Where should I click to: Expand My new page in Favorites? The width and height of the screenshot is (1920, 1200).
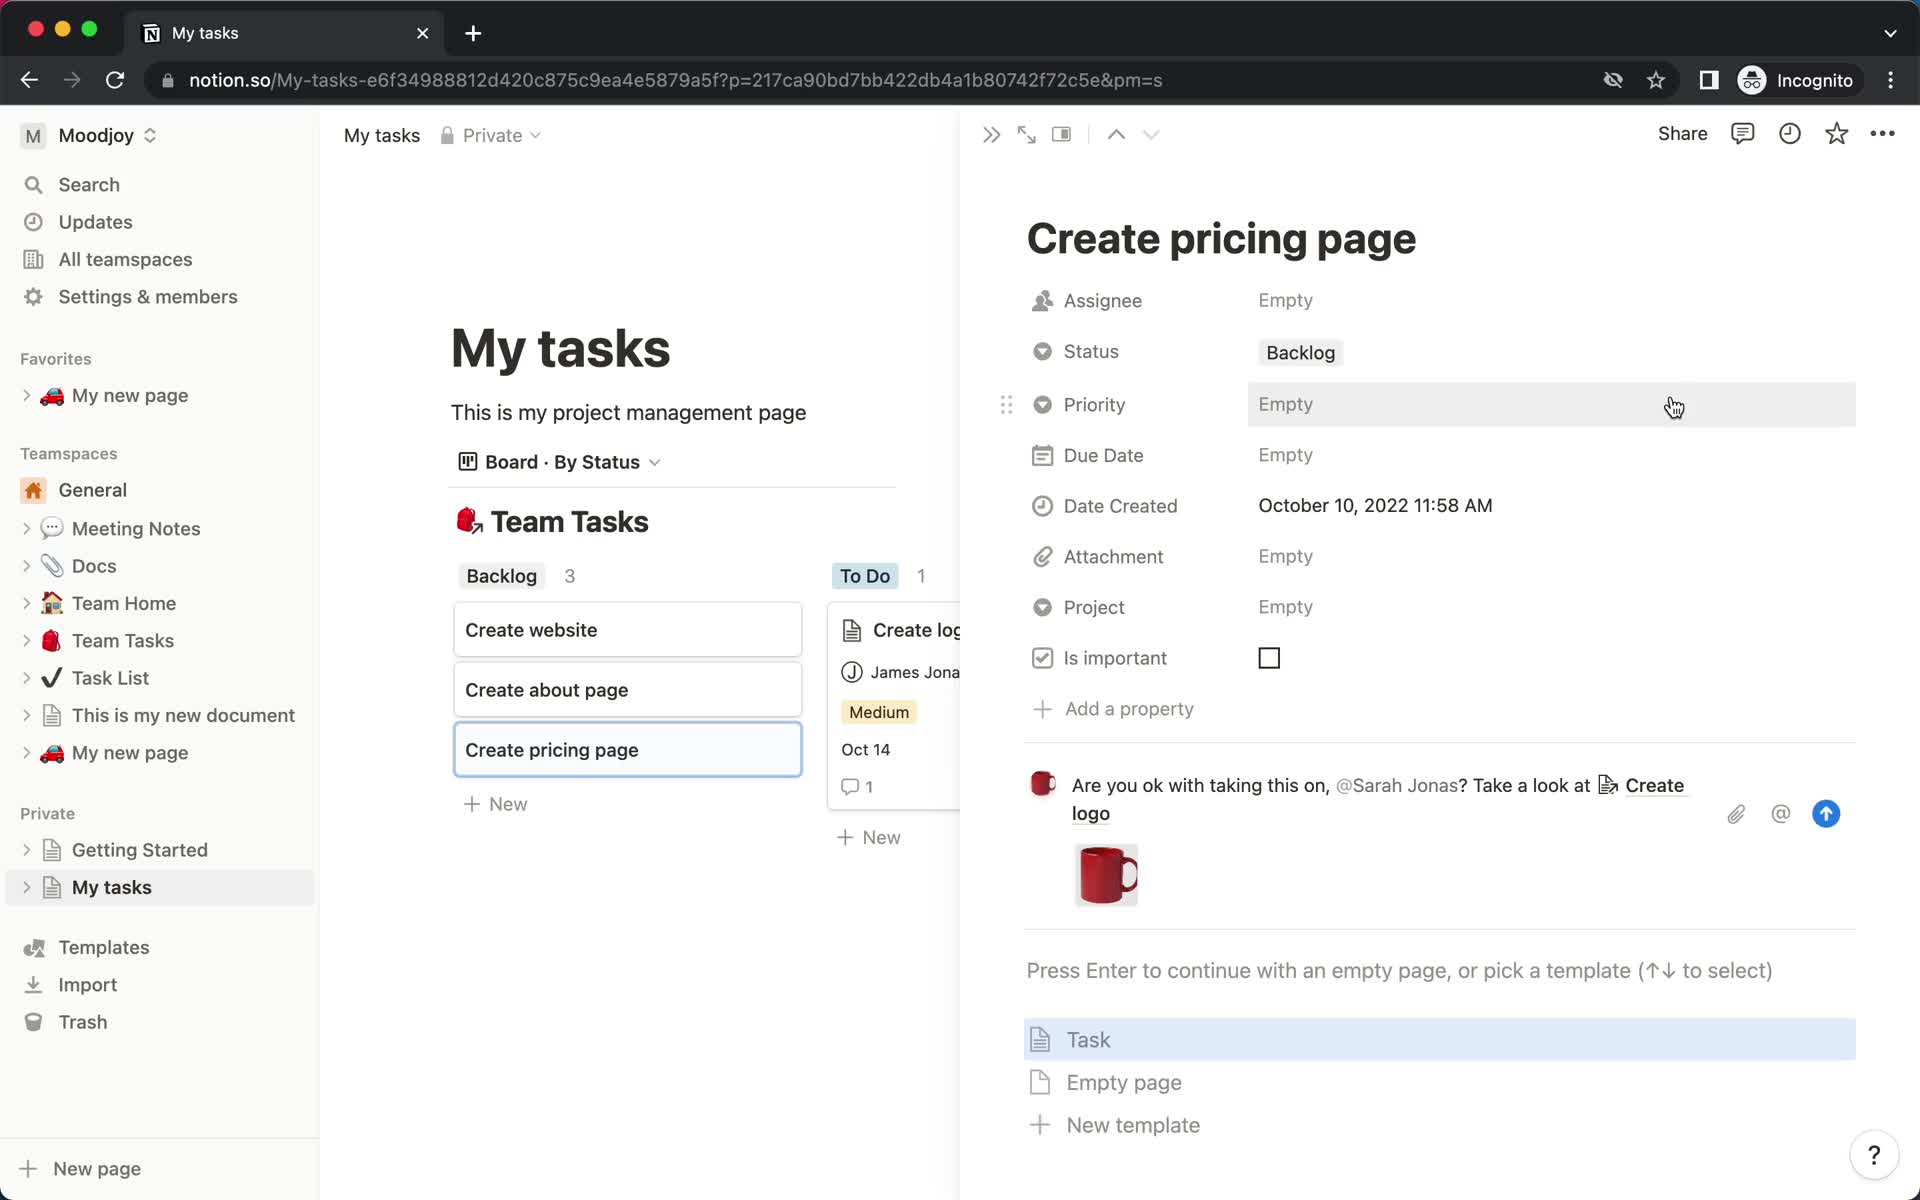(x=28, y=395)
